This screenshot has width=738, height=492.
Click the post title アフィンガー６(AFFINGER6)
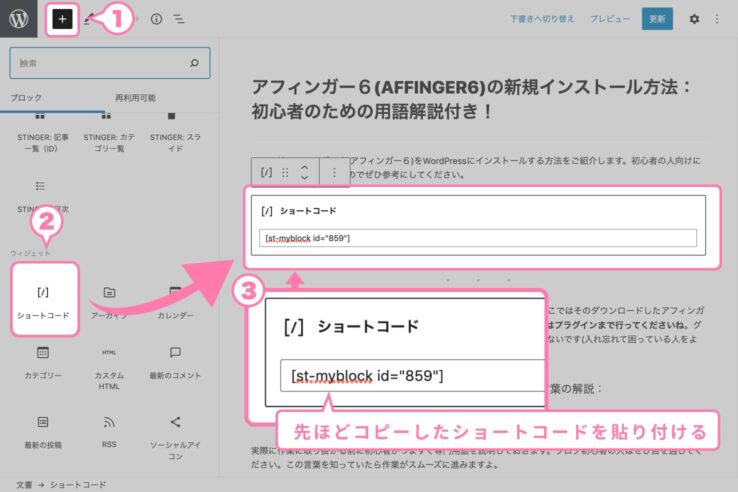(x=472, y=99)
